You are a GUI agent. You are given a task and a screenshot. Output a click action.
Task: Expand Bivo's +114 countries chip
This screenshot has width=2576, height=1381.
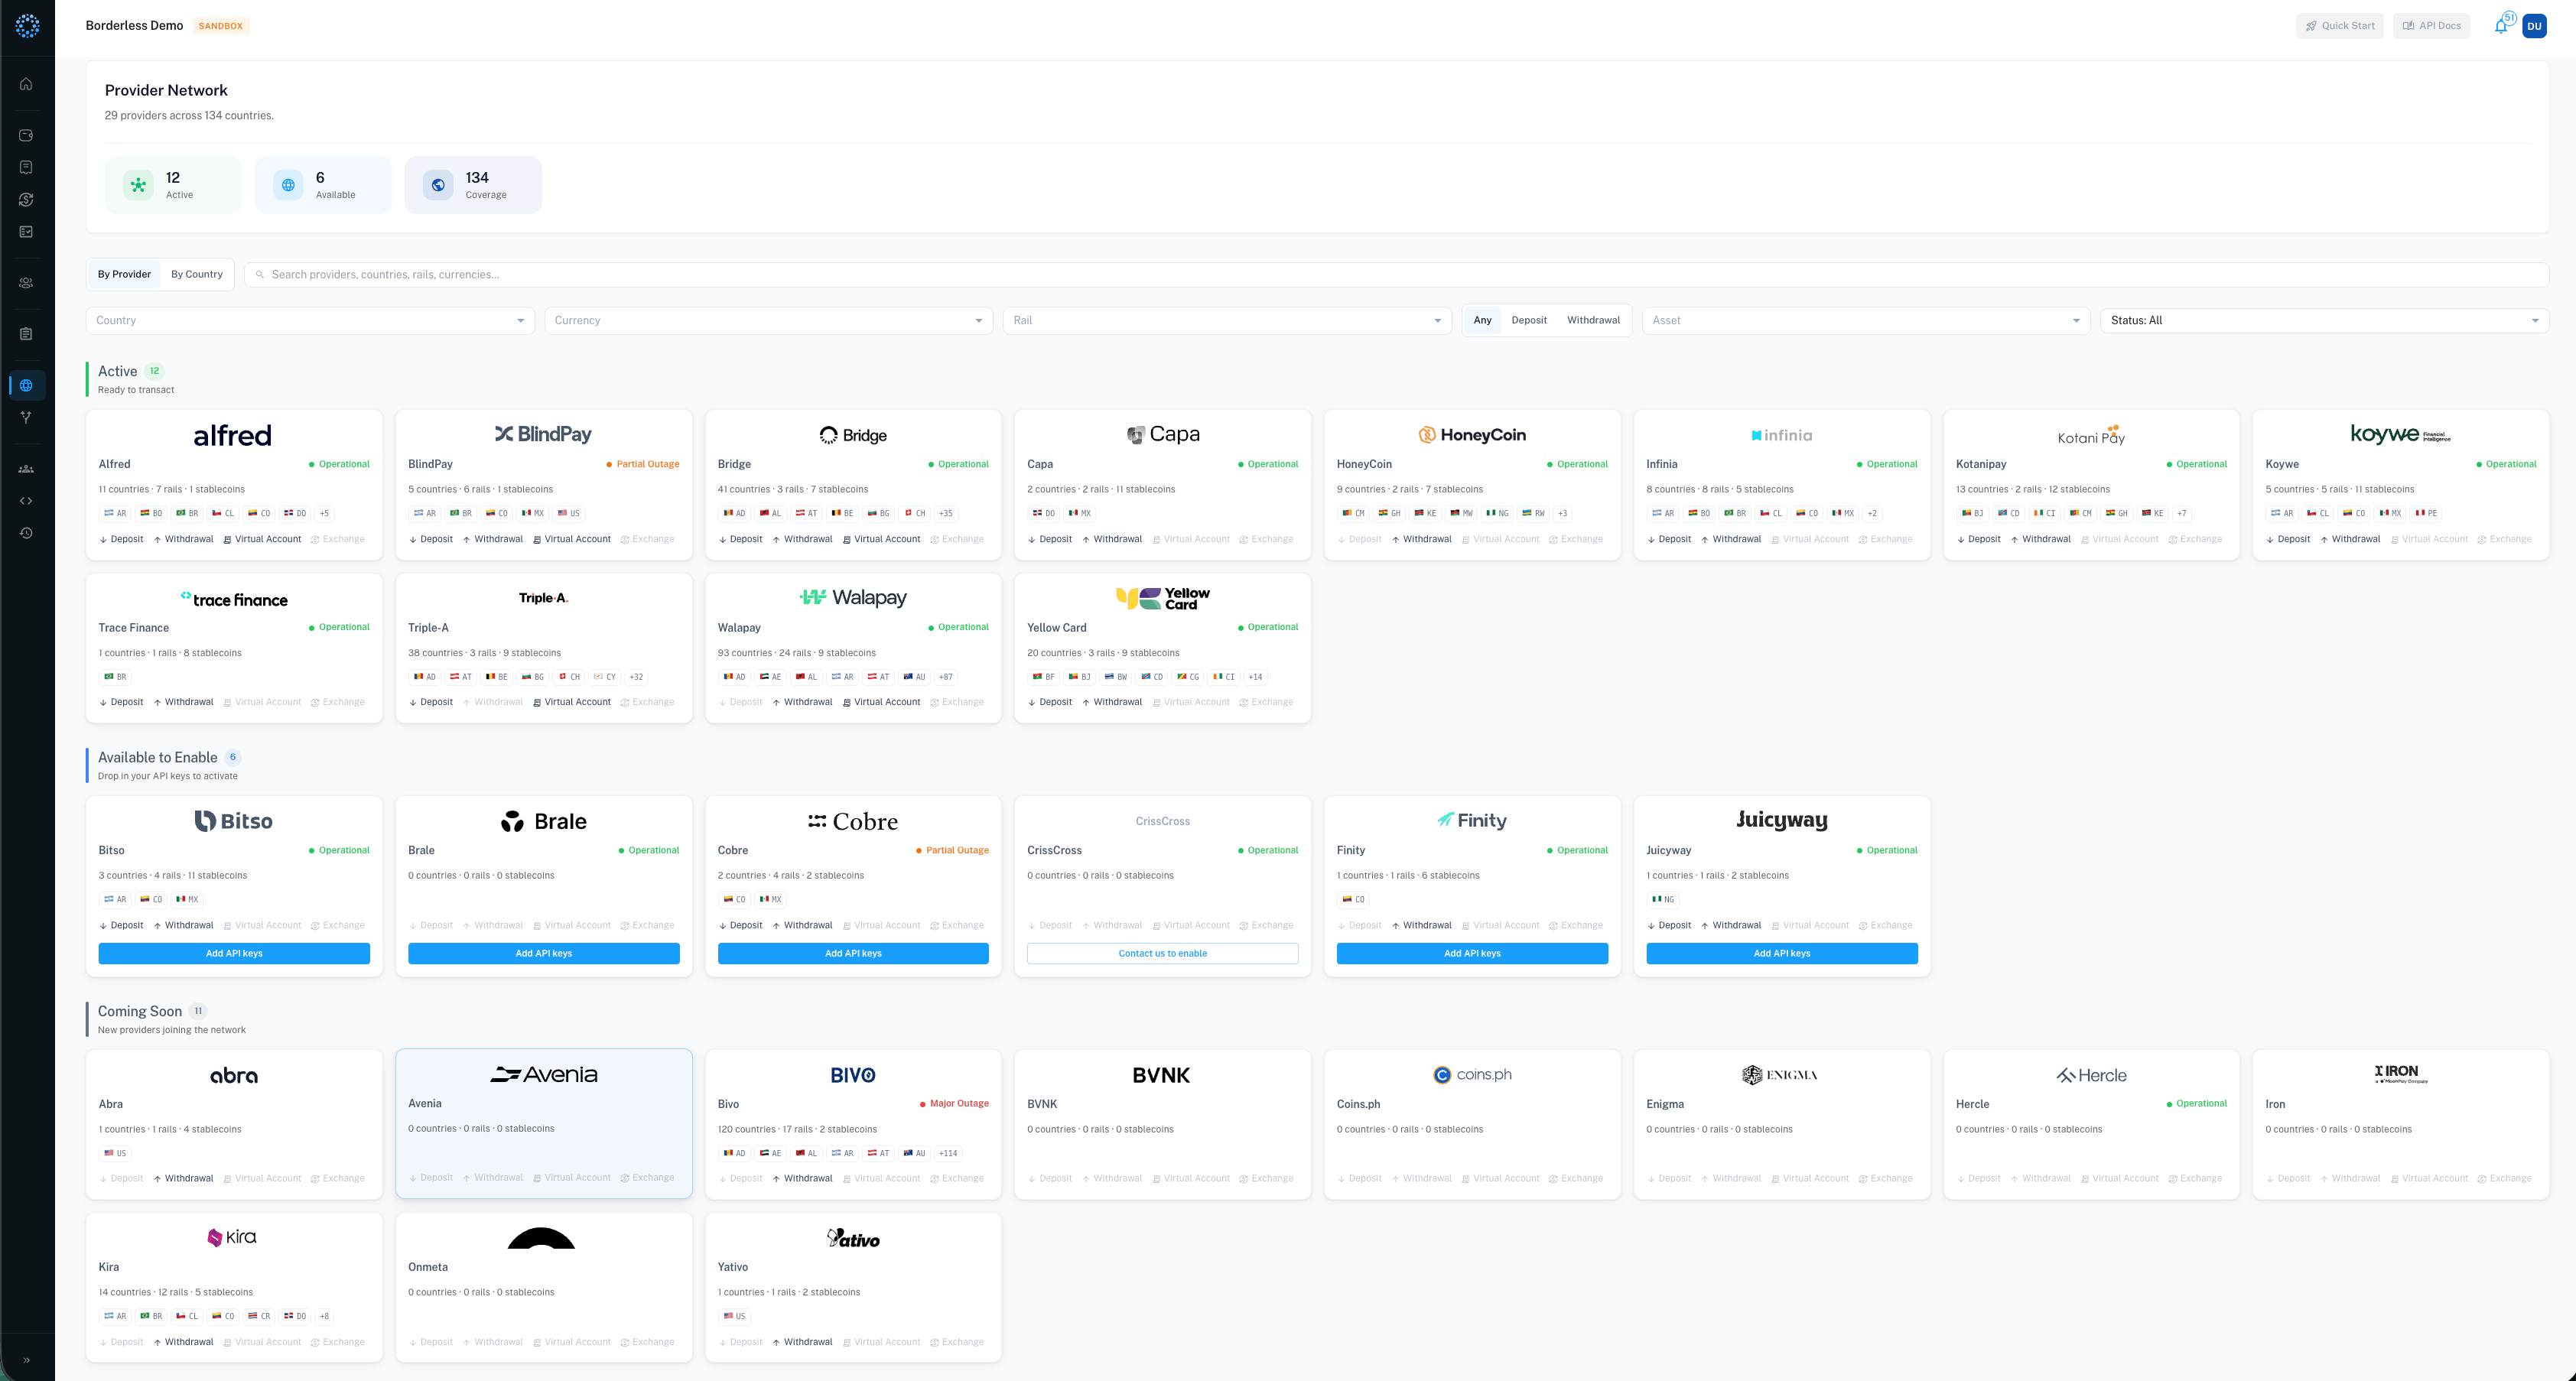click(x=948, y=1153)
